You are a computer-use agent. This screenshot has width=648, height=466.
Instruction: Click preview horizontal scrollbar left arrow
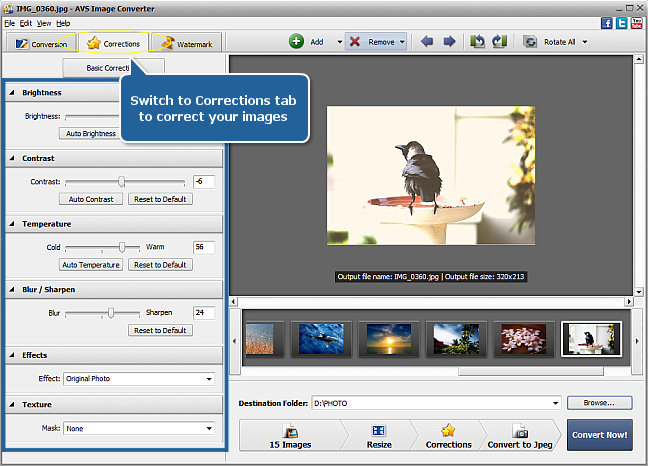(x=233, y=302)
